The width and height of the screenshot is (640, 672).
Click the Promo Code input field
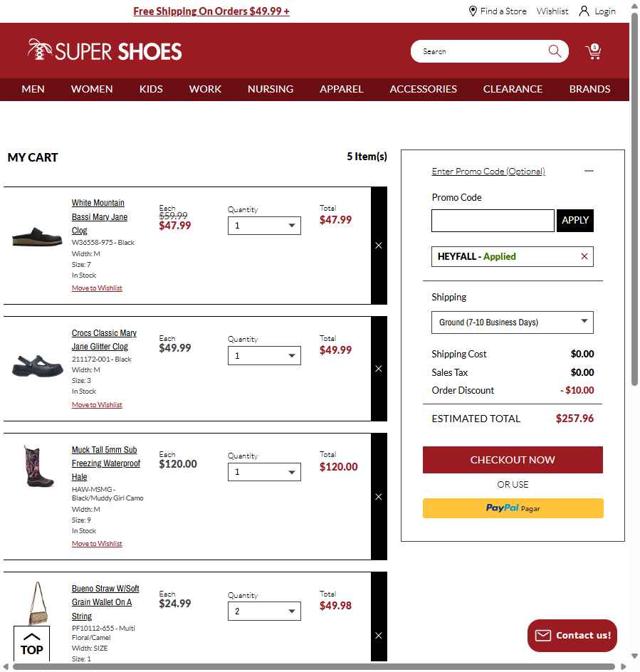[492, 220]
